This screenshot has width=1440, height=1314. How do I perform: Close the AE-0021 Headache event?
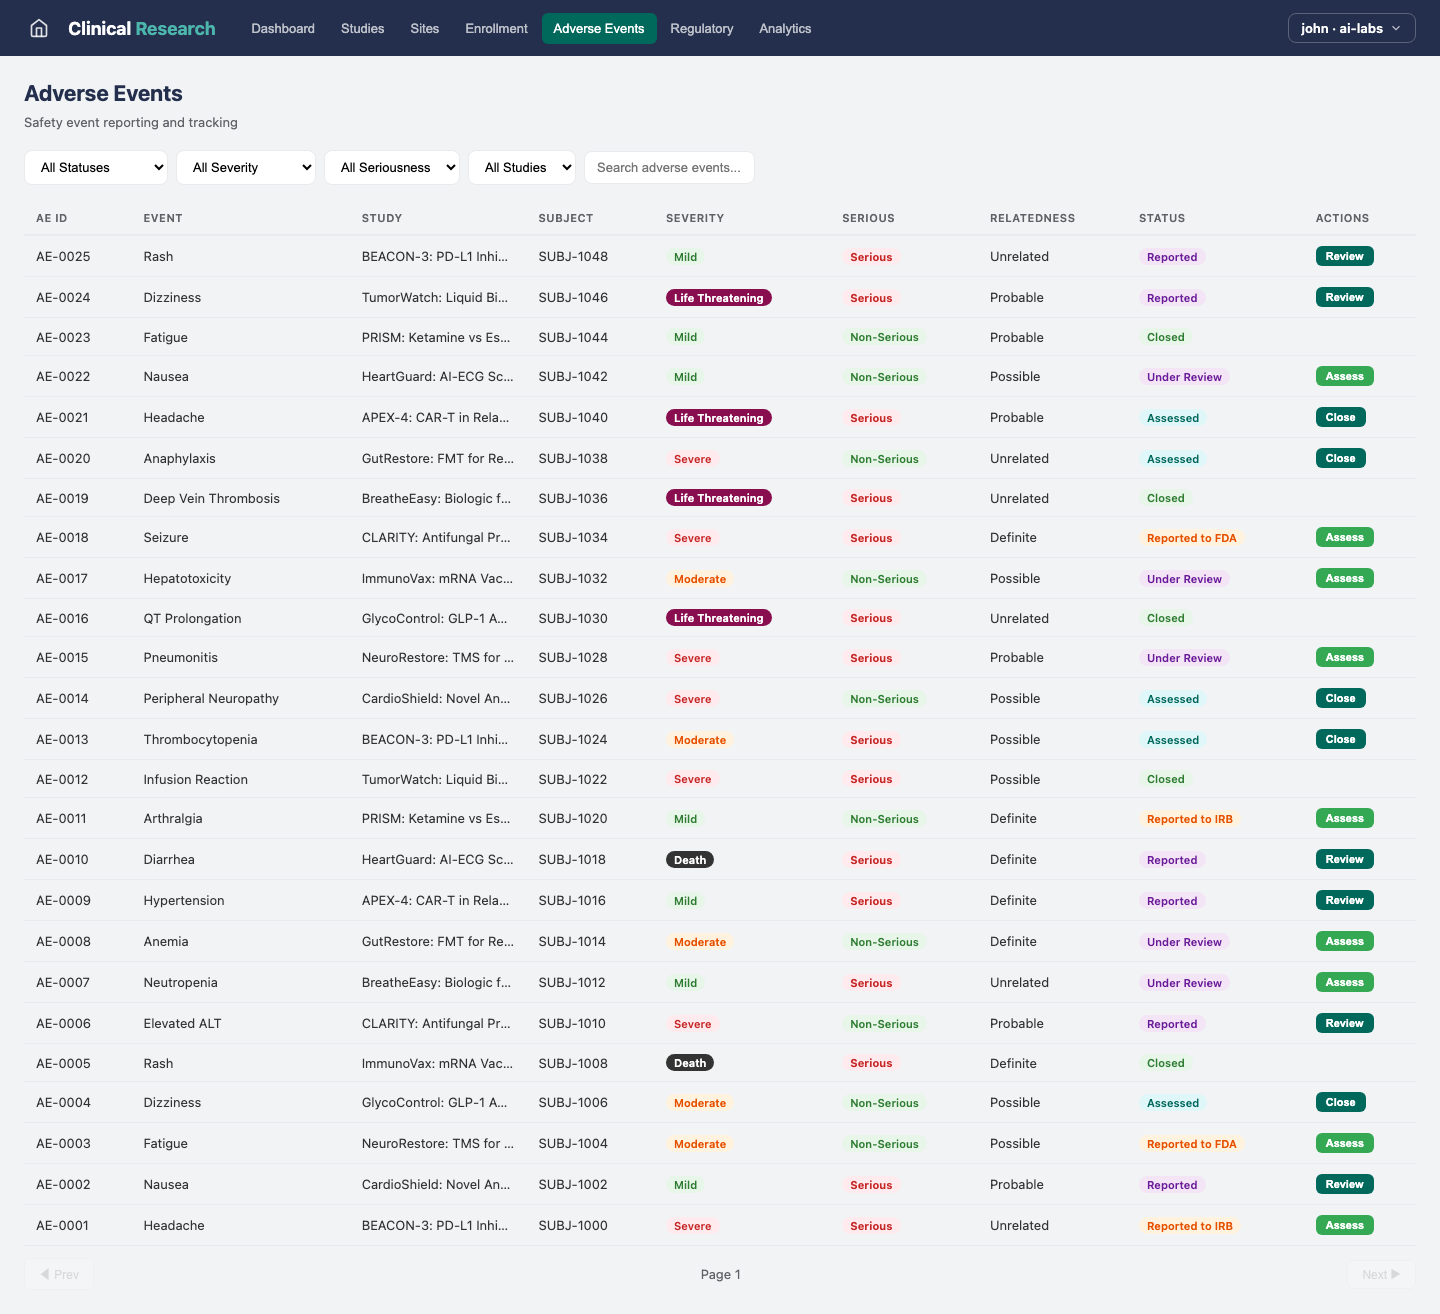pyautogui.click(x=1340, y=417)
